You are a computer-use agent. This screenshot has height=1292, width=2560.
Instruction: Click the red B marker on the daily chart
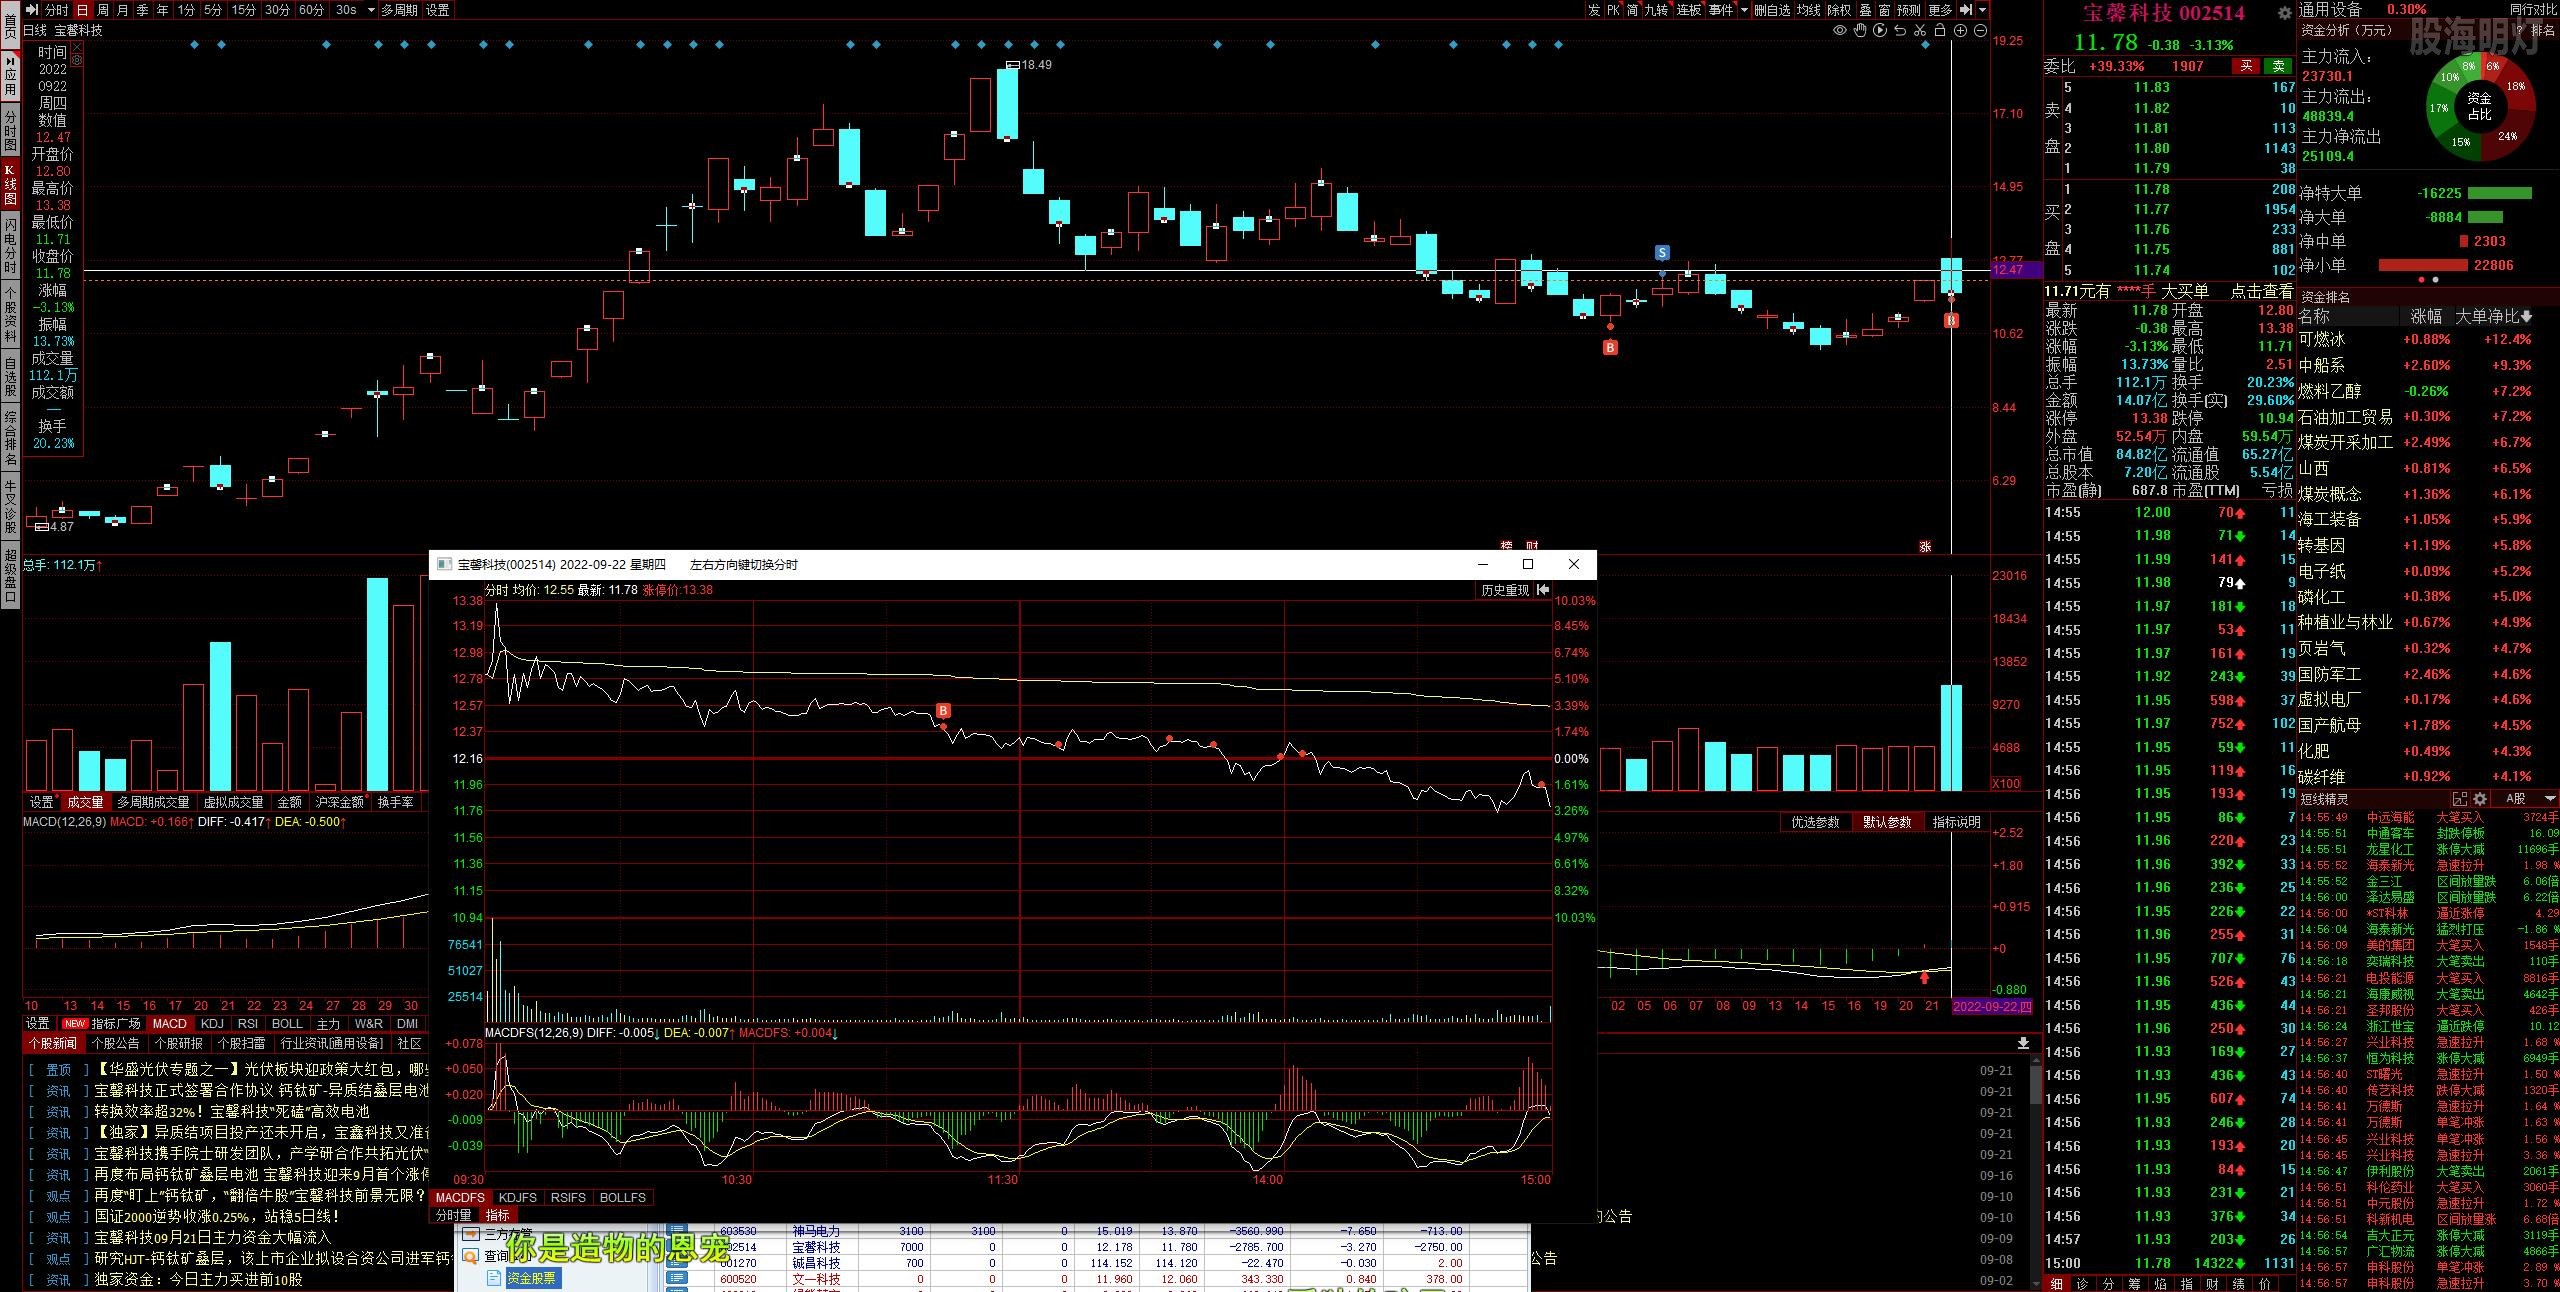(1610, 347)
